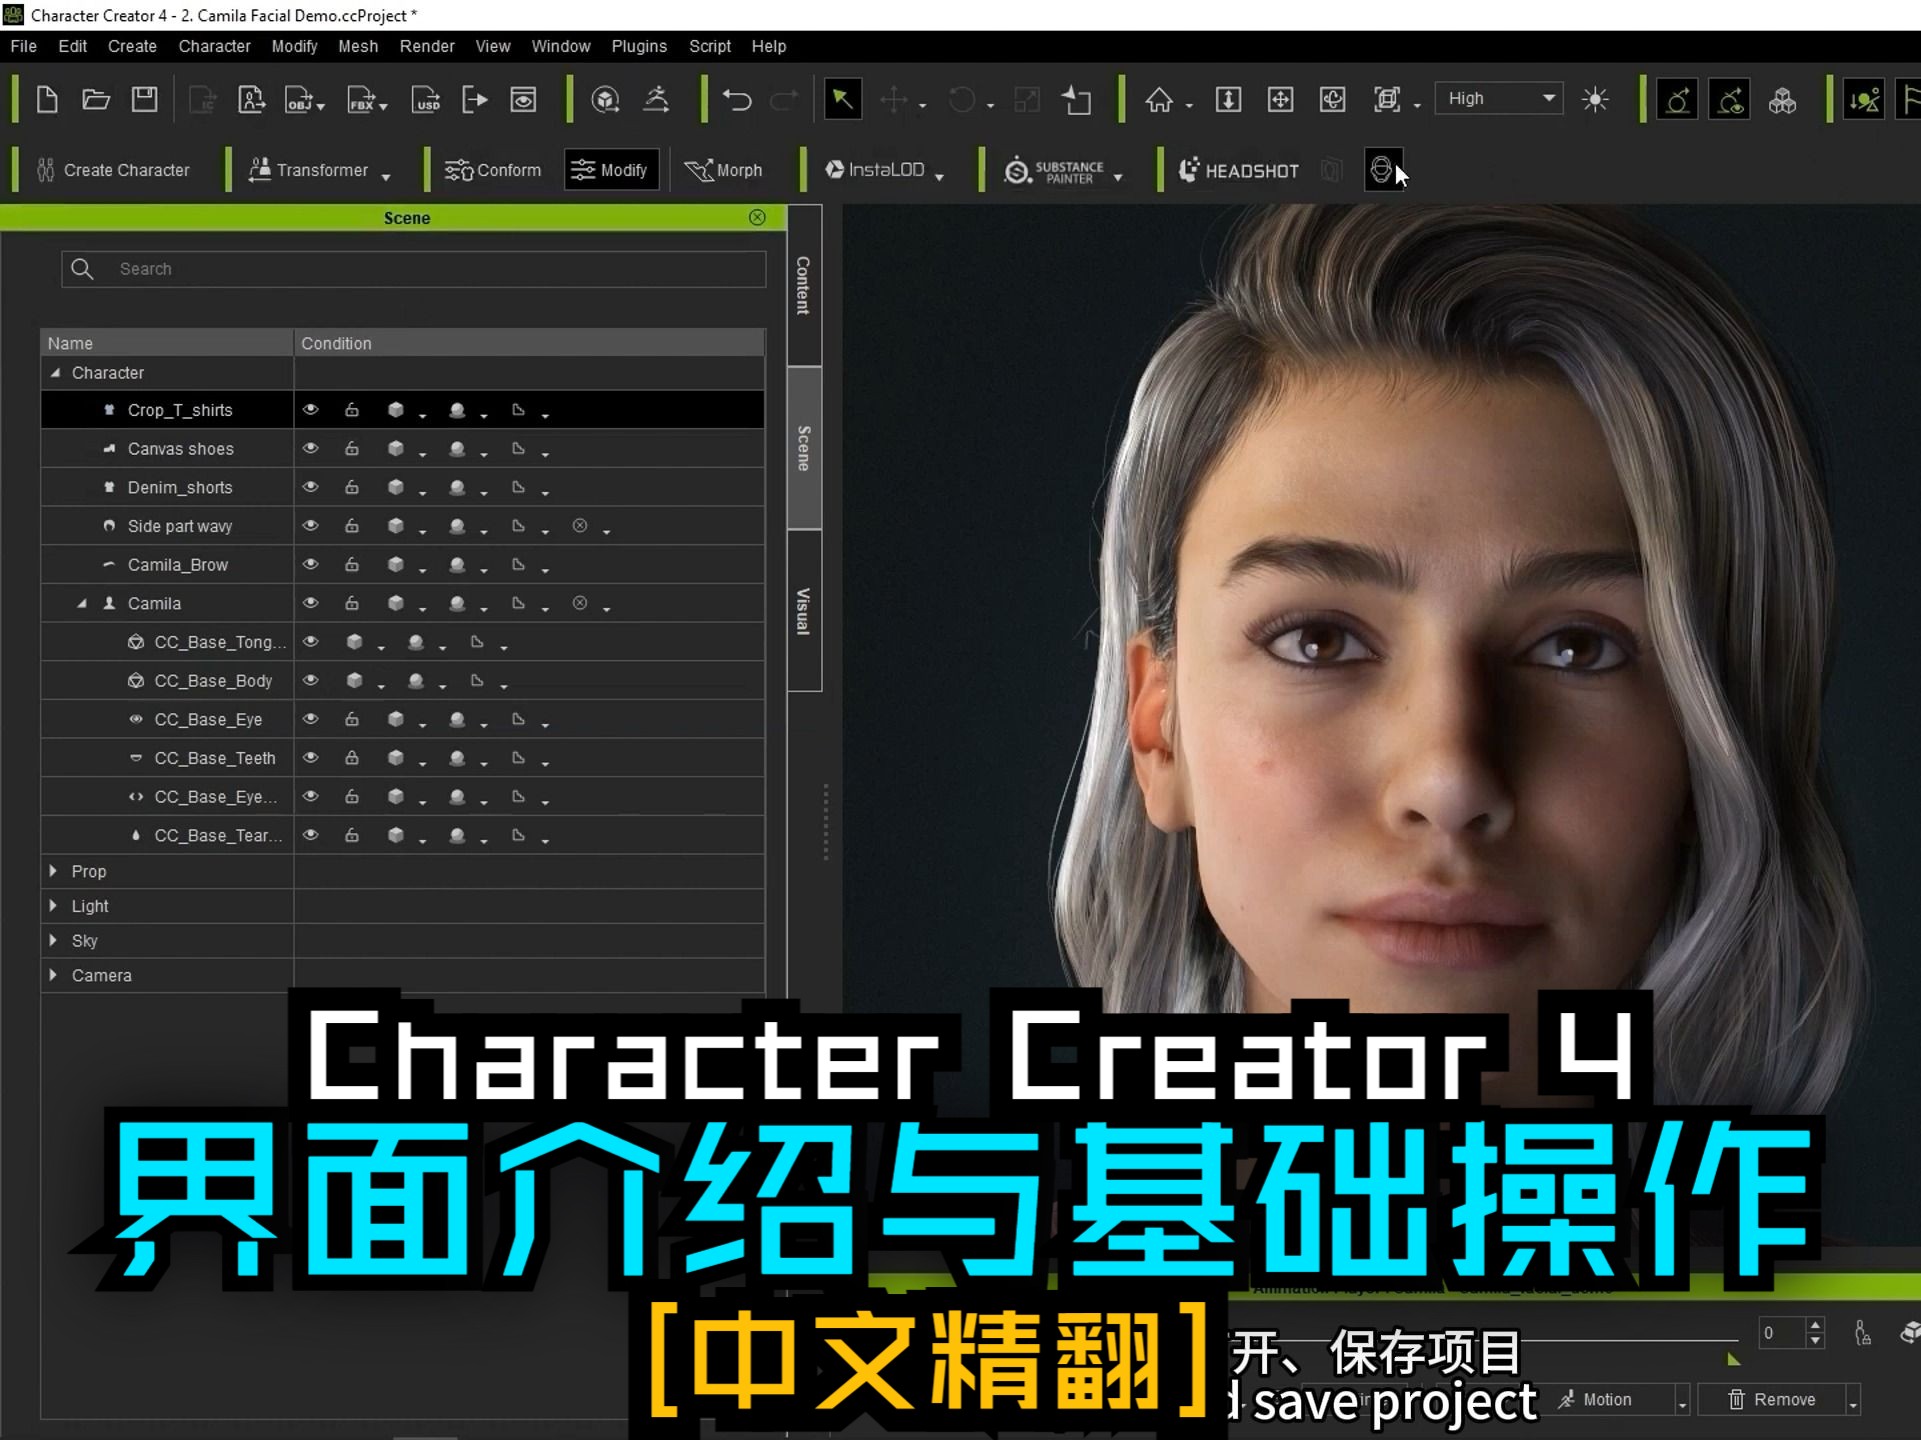The width and height of the screenshot is (1921, 1440).
Task: Click the Create Character button
Action: (x=113, y=170)
